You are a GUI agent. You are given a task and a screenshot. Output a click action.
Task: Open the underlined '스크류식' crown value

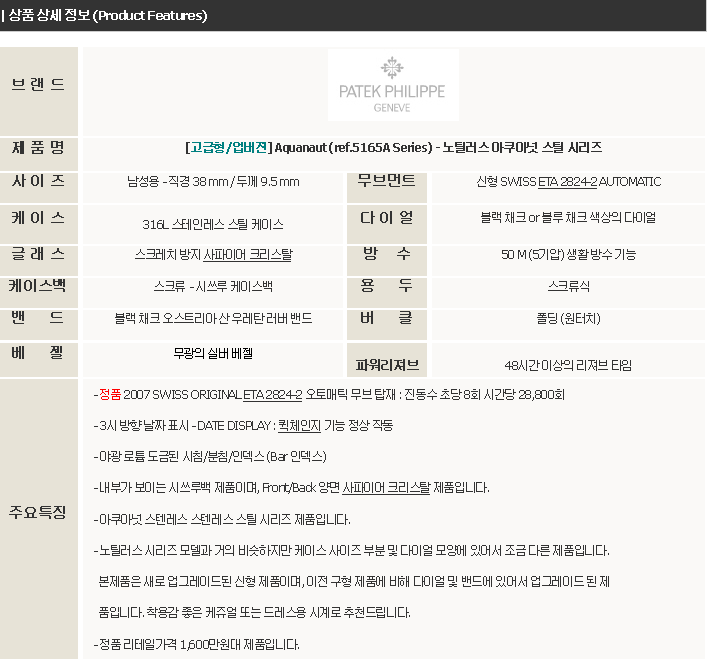568,286
